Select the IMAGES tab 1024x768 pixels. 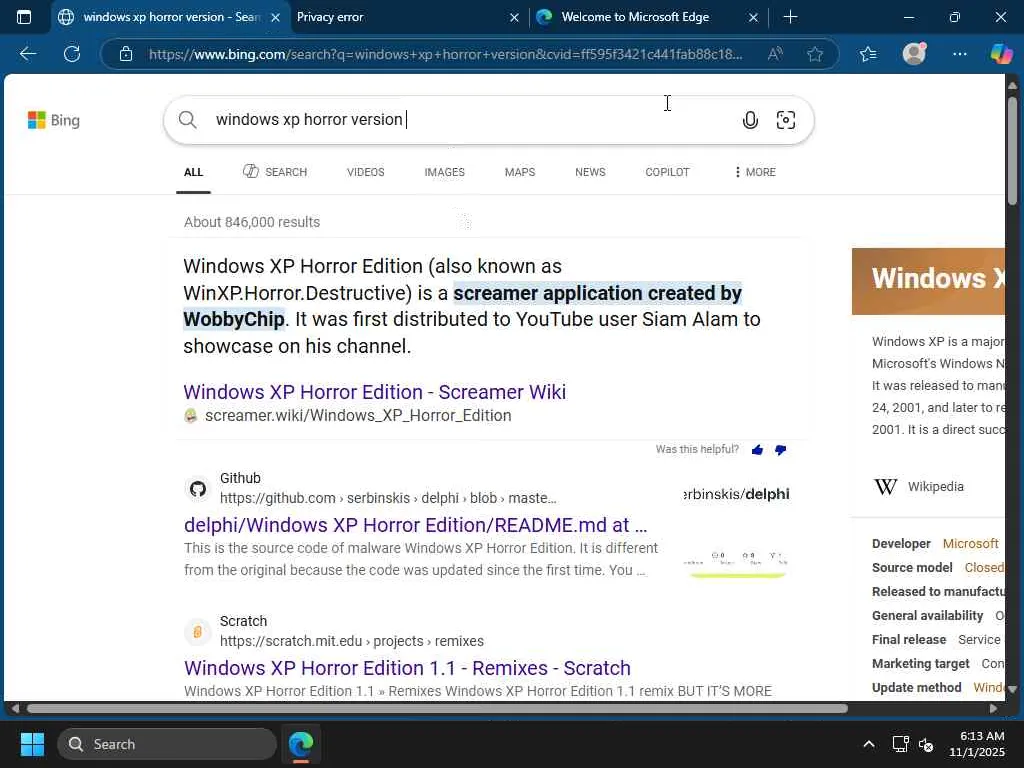[x=445, y=172]
